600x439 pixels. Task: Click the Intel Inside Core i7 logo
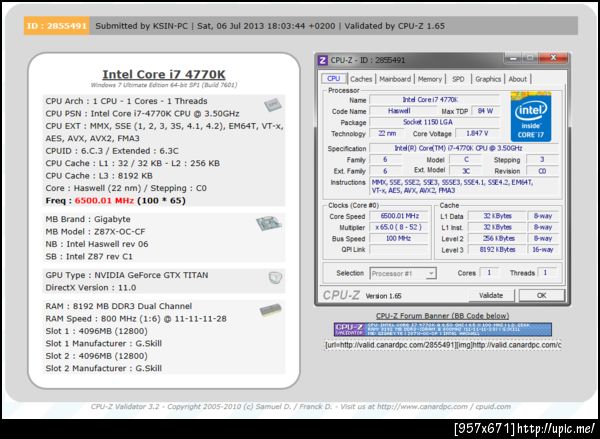point(531,117)
